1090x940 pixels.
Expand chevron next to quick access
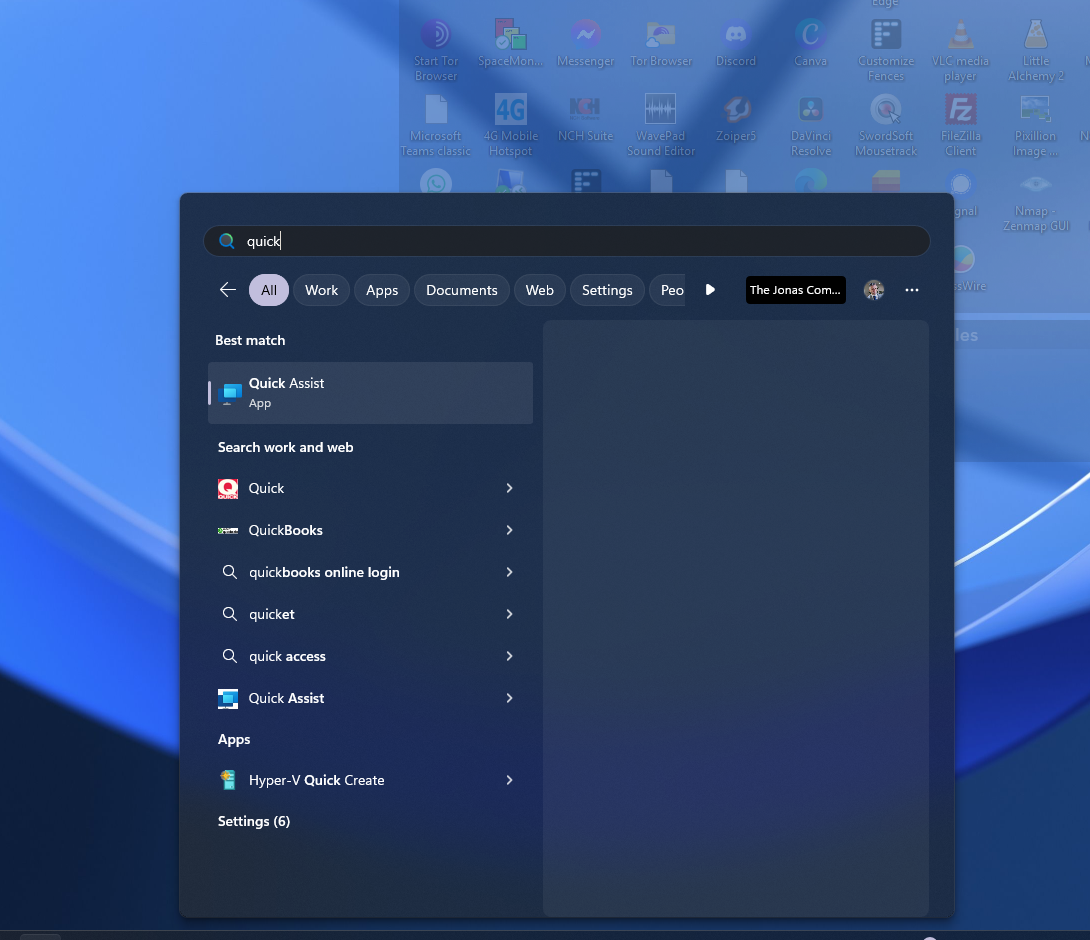(x=509, y=656)
